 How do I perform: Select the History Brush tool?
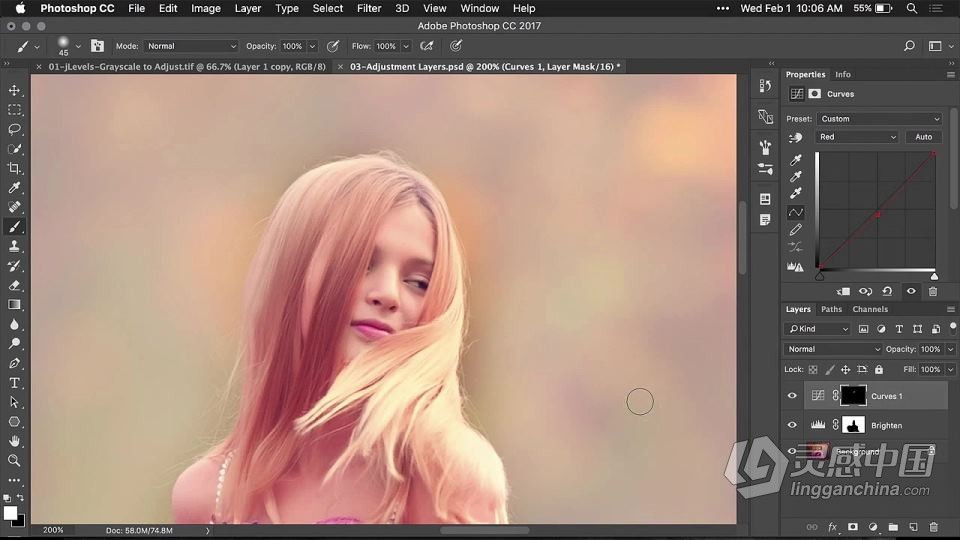pos(14,266)
